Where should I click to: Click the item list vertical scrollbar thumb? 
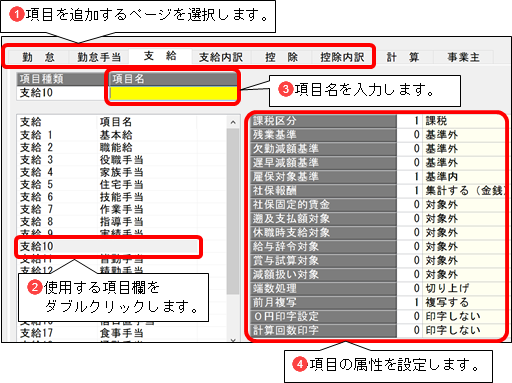[x=233, y=211]
